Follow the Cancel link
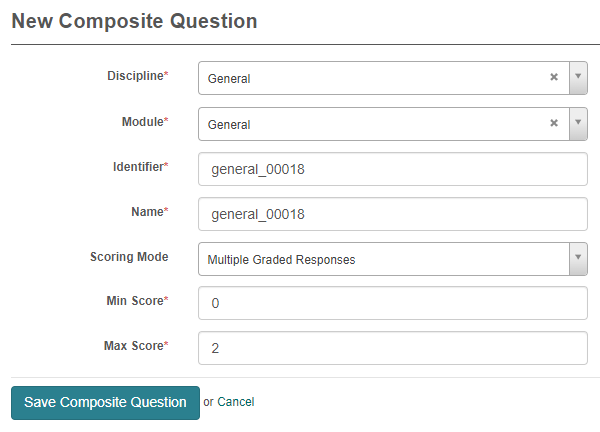Screen dimensions: 600x432 coord(236,402)
